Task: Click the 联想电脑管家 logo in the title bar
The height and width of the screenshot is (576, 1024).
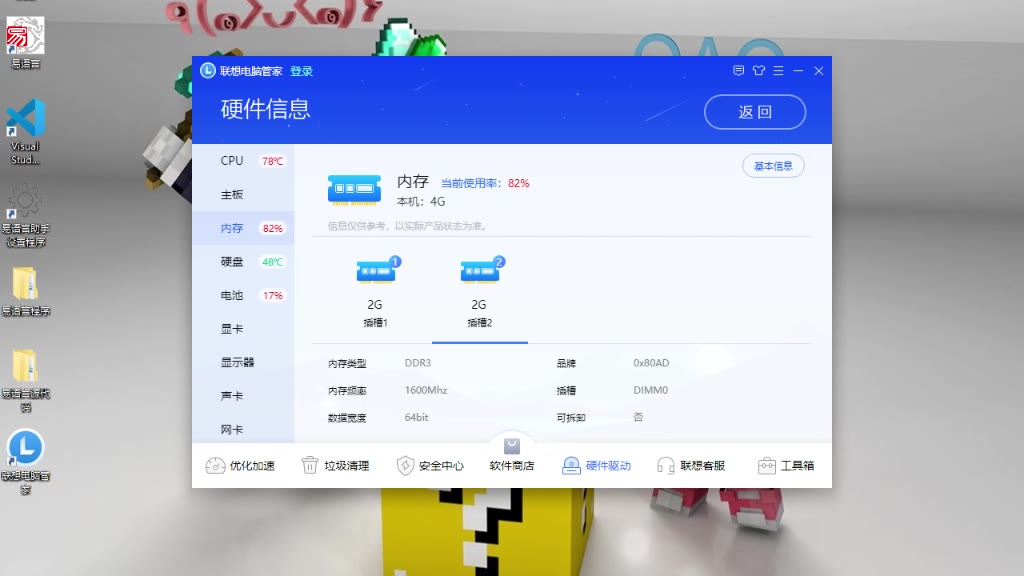Action: [x=208, y=71]
